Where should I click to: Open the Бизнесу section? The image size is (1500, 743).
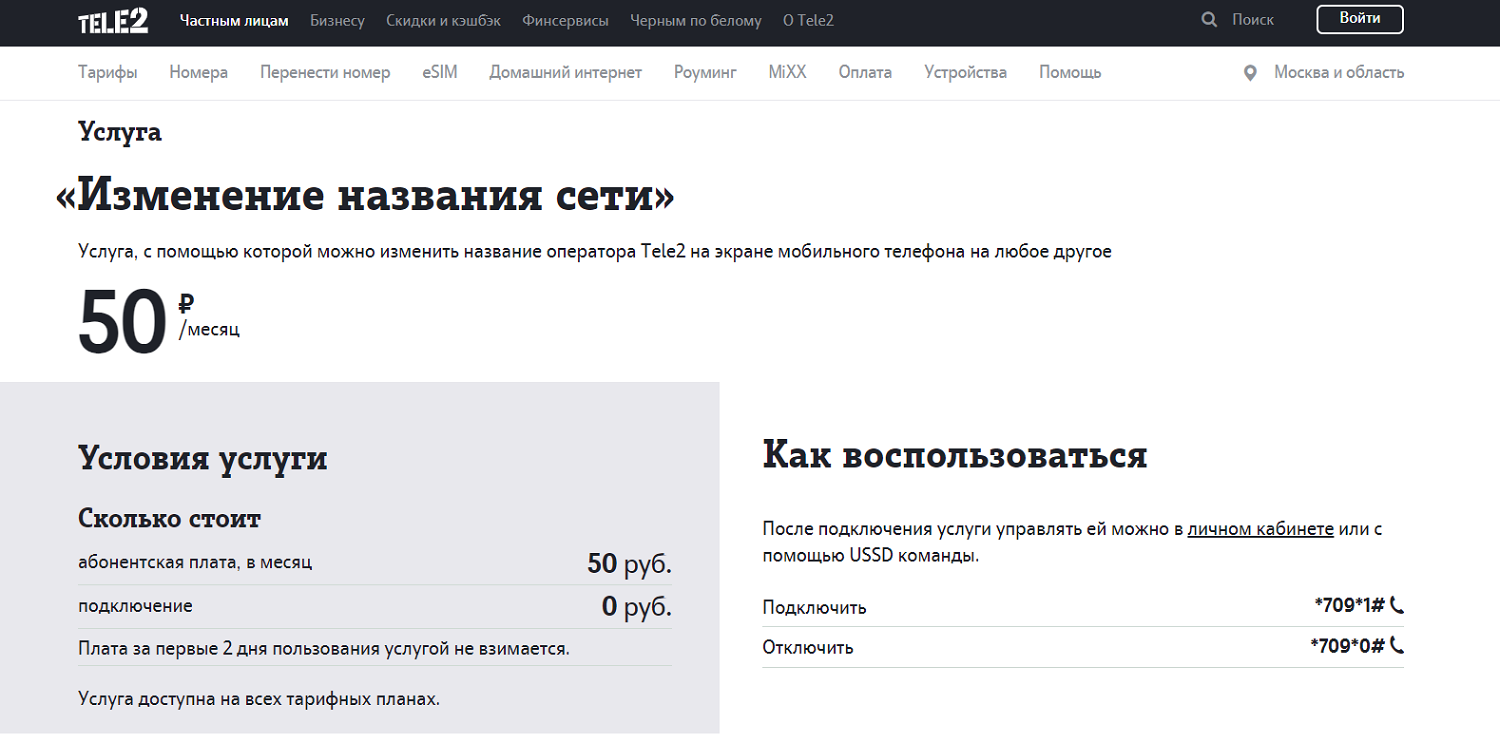[x=337, y=20]
